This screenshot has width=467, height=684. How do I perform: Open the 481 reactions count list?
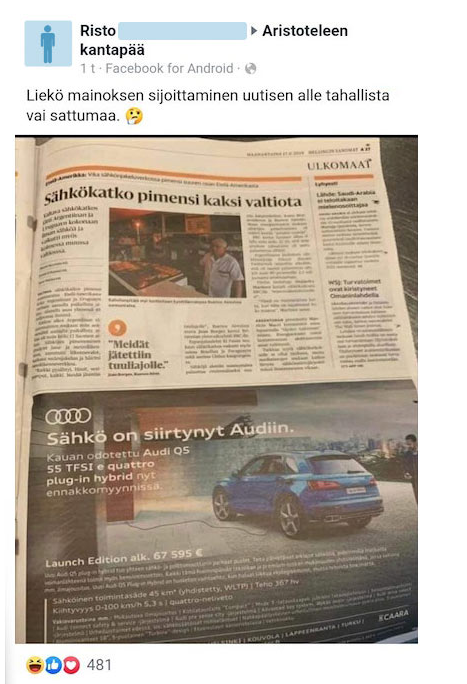tap(99, 665)
